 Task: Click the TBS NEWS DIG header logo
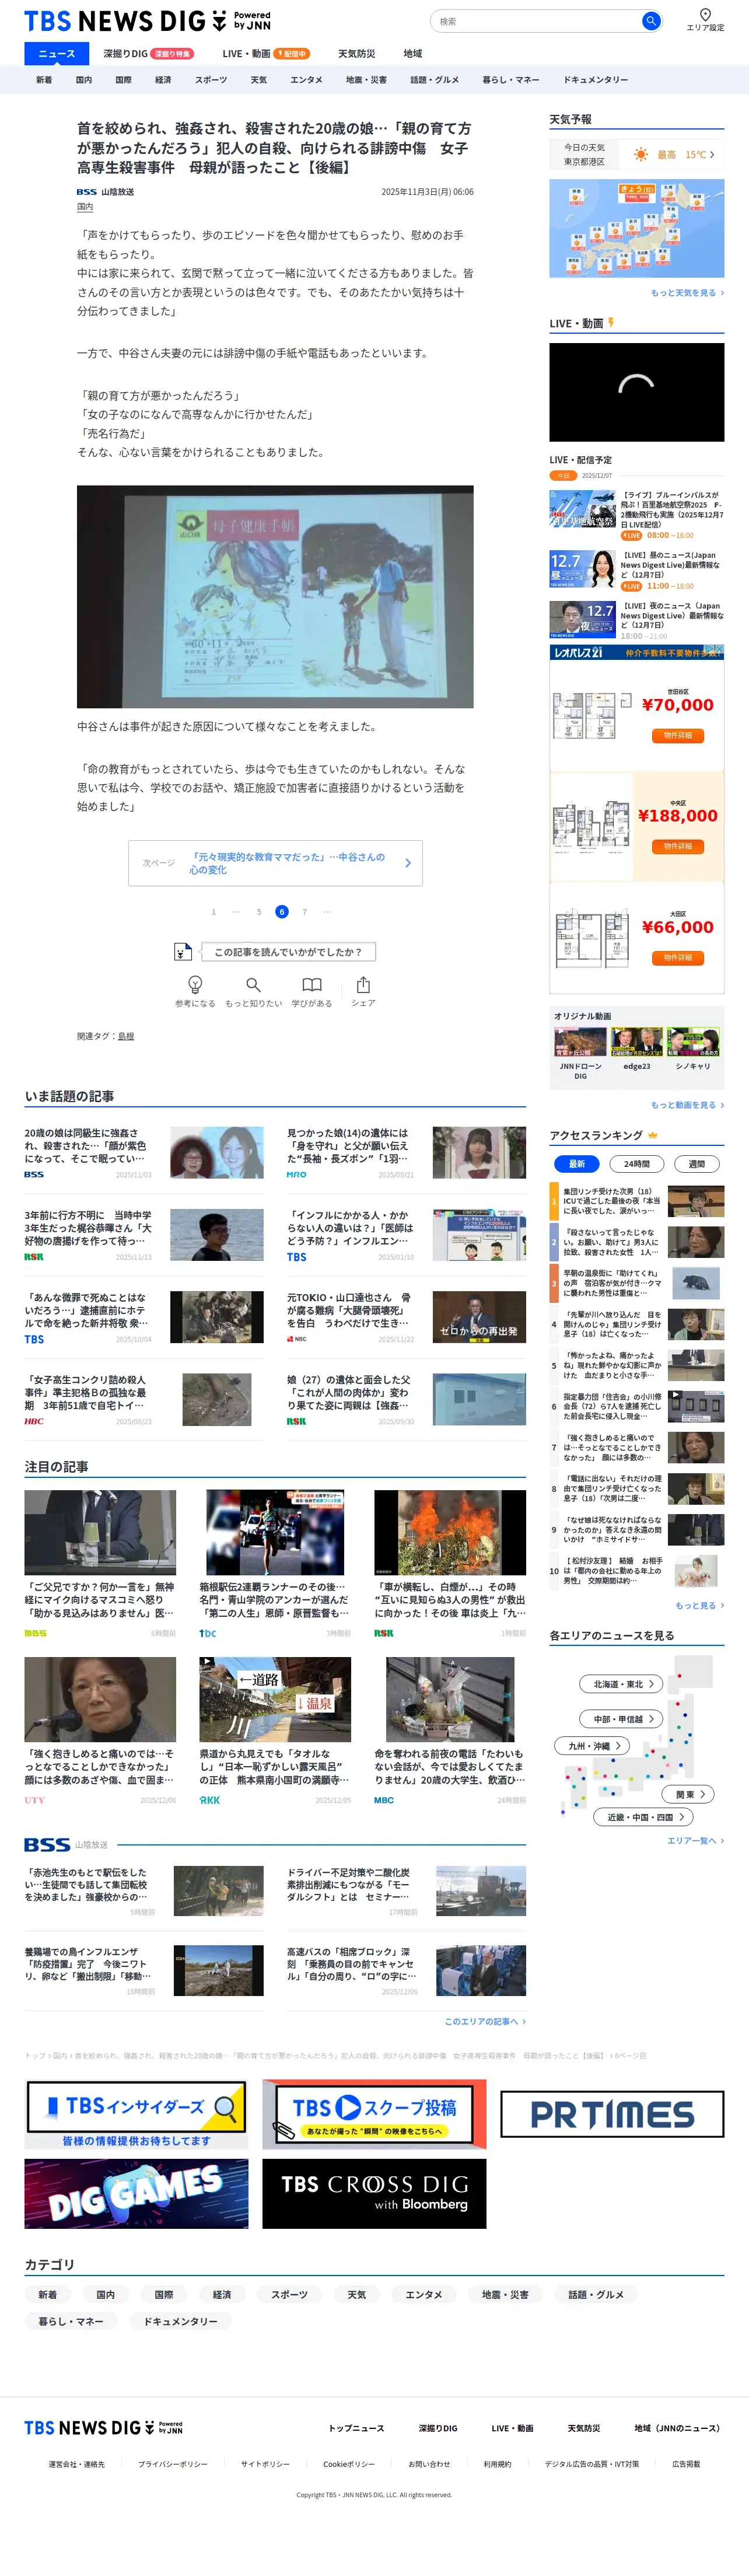click(x=147, y=21)
